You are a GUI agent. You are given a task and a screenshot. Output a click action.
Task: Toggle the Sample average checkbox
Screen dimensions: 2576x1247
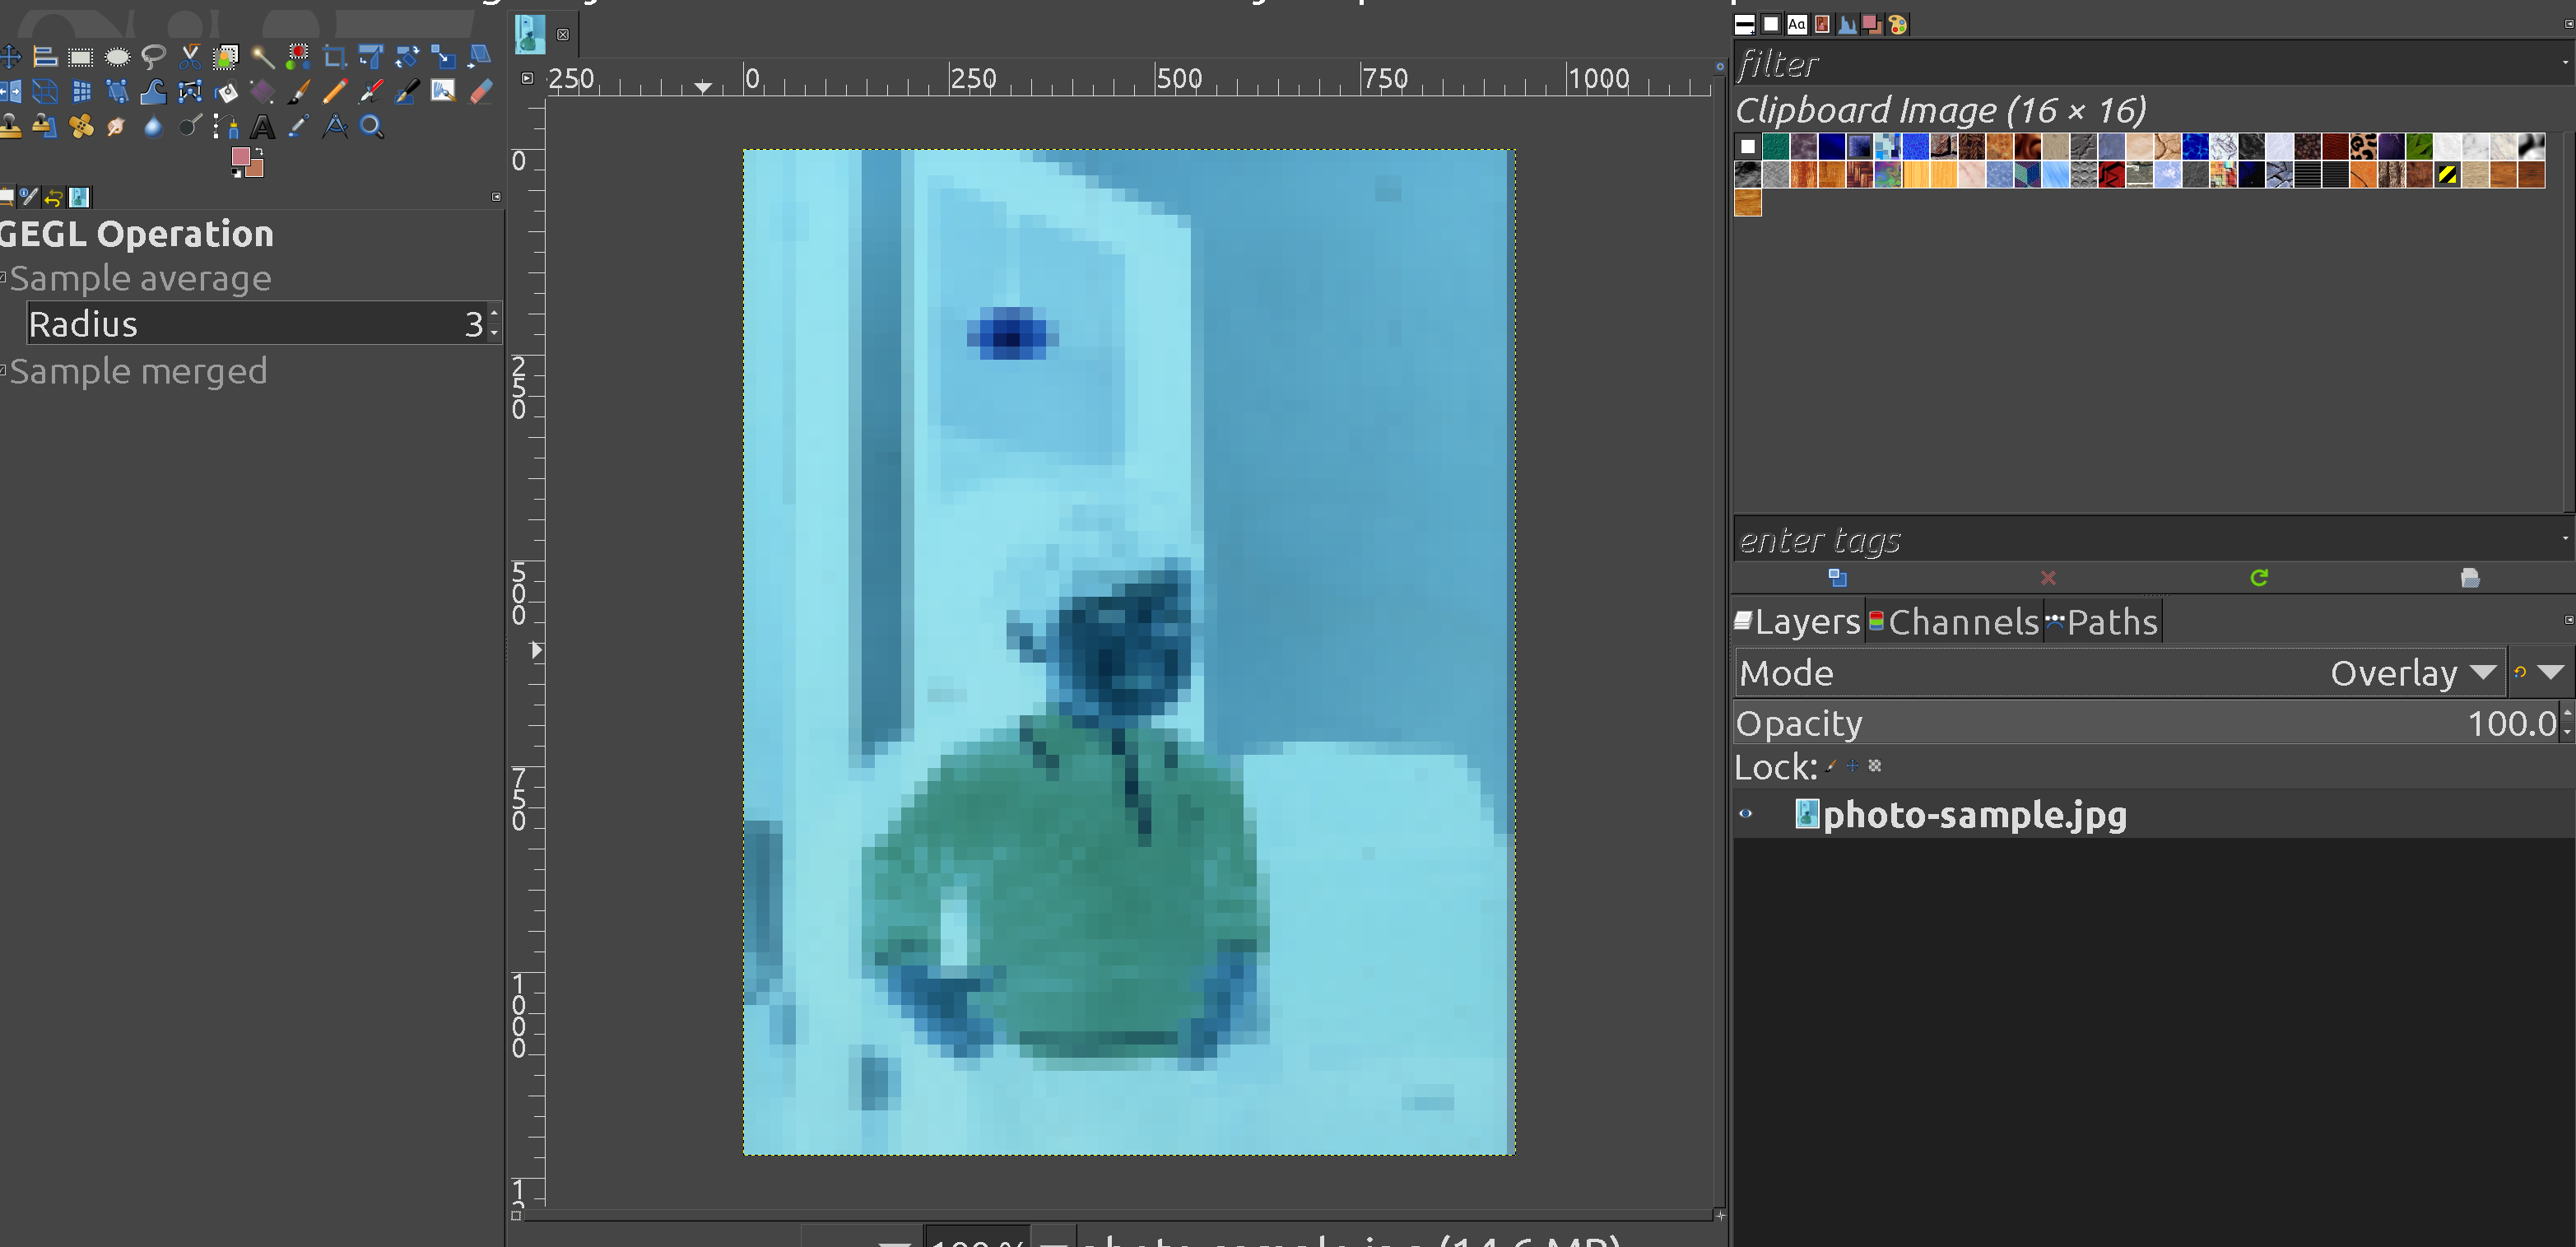coord(4,278)
